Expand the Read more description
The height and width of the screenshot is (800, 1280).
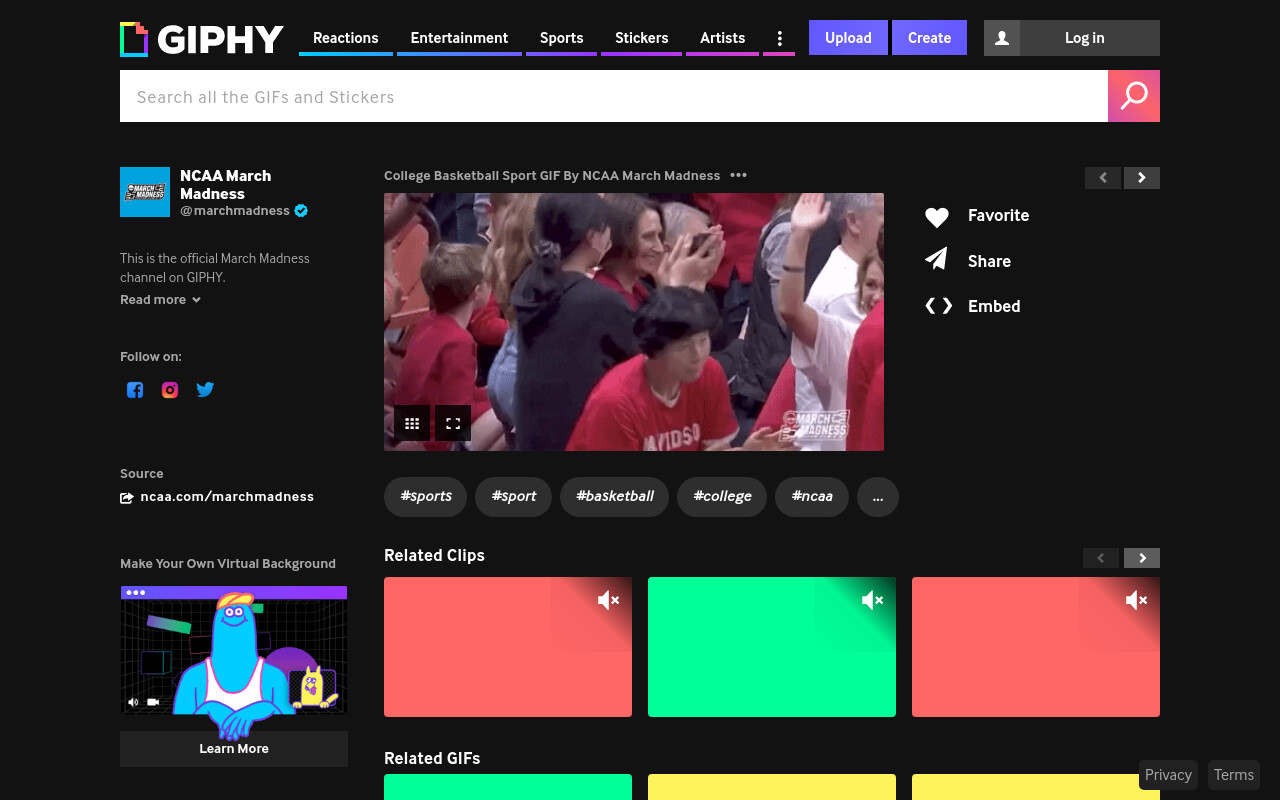160,300
